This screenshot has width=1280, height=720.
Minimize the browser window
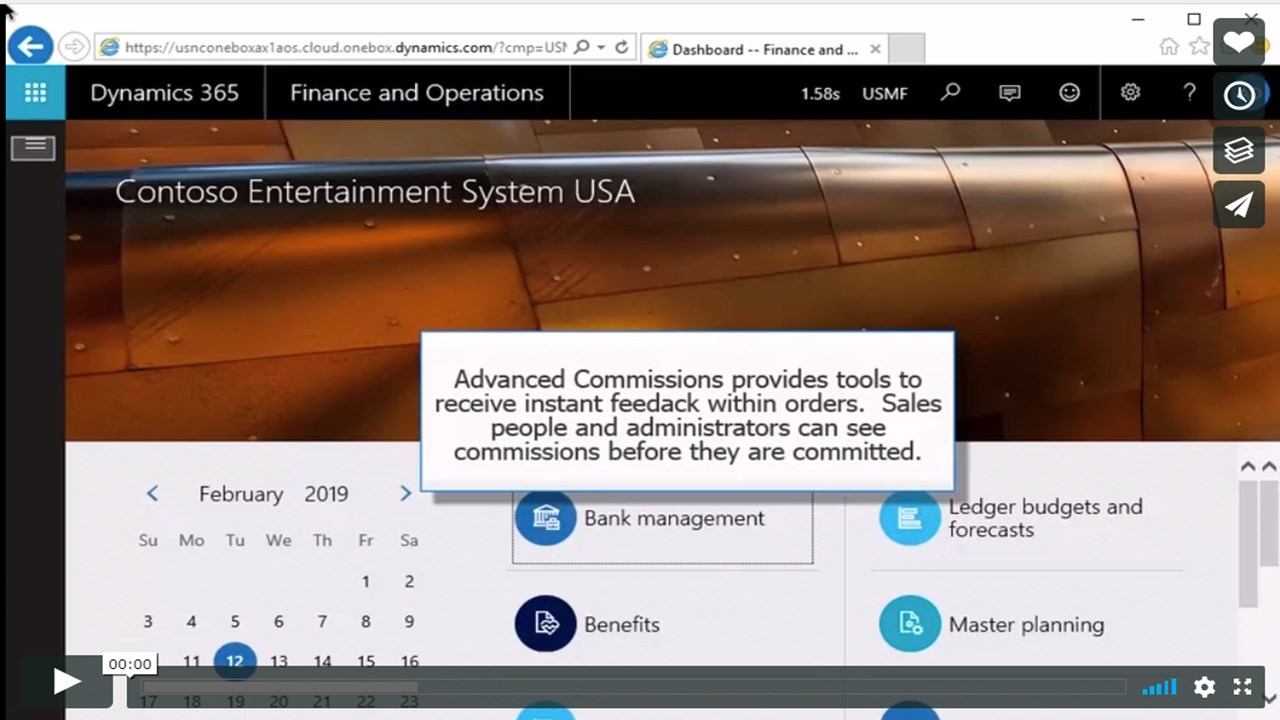pyautogui.click(x=1139, y=19)
